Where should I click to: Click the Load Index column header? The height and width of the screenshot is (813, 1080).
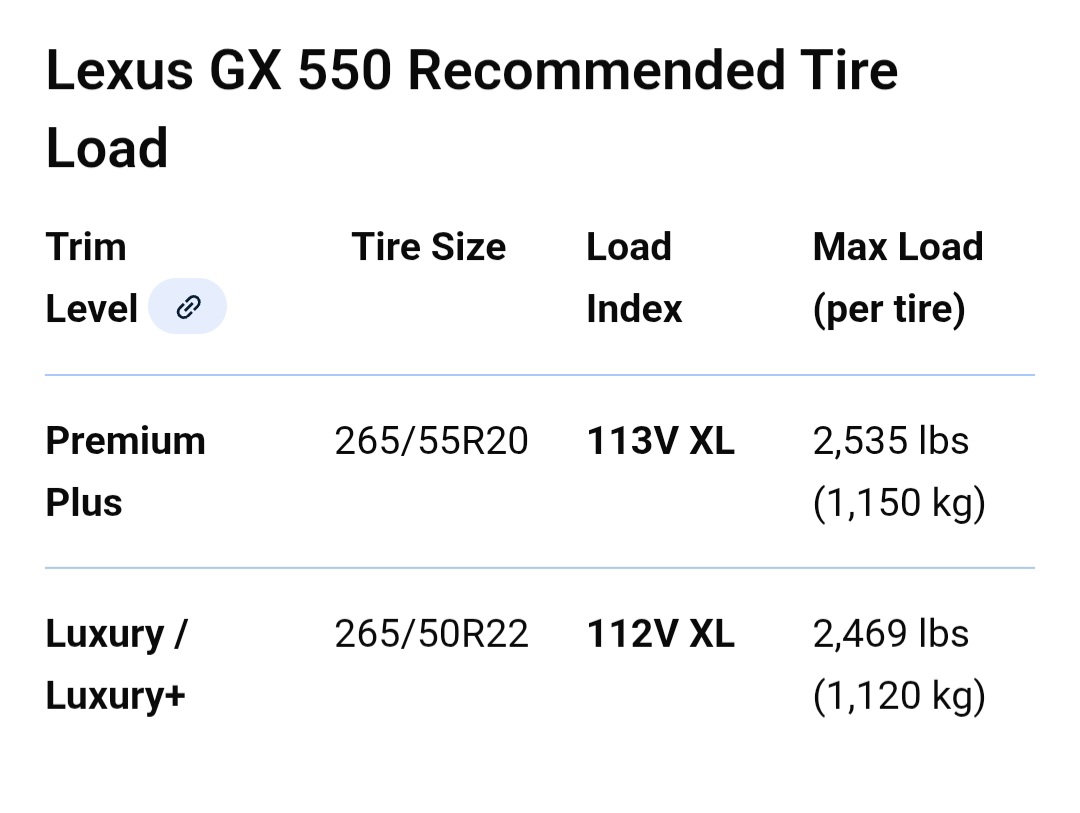tap(633, 277)
